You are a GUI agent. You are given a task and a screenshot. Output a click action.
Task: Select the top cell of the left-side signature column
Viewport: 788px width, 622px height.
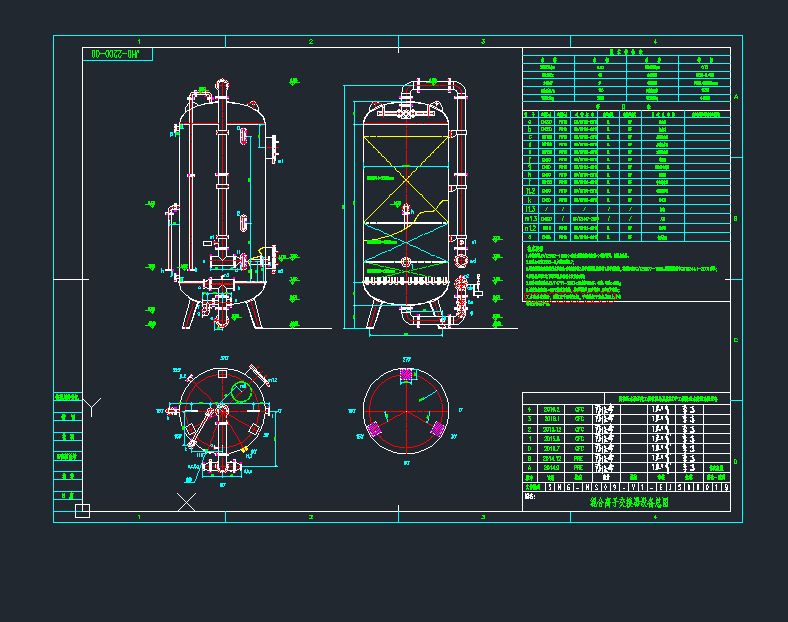[x=67, y=397]
